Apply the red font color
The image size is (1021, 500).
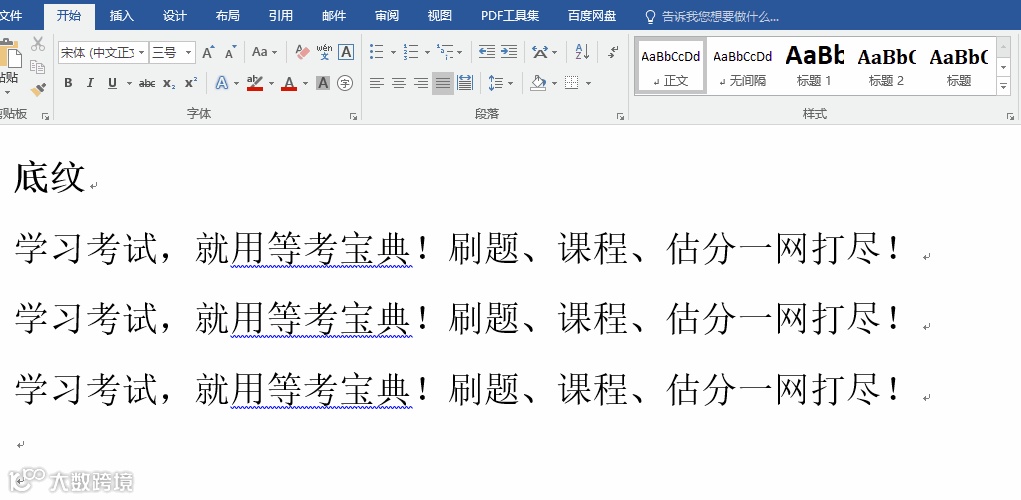(289, 83)
